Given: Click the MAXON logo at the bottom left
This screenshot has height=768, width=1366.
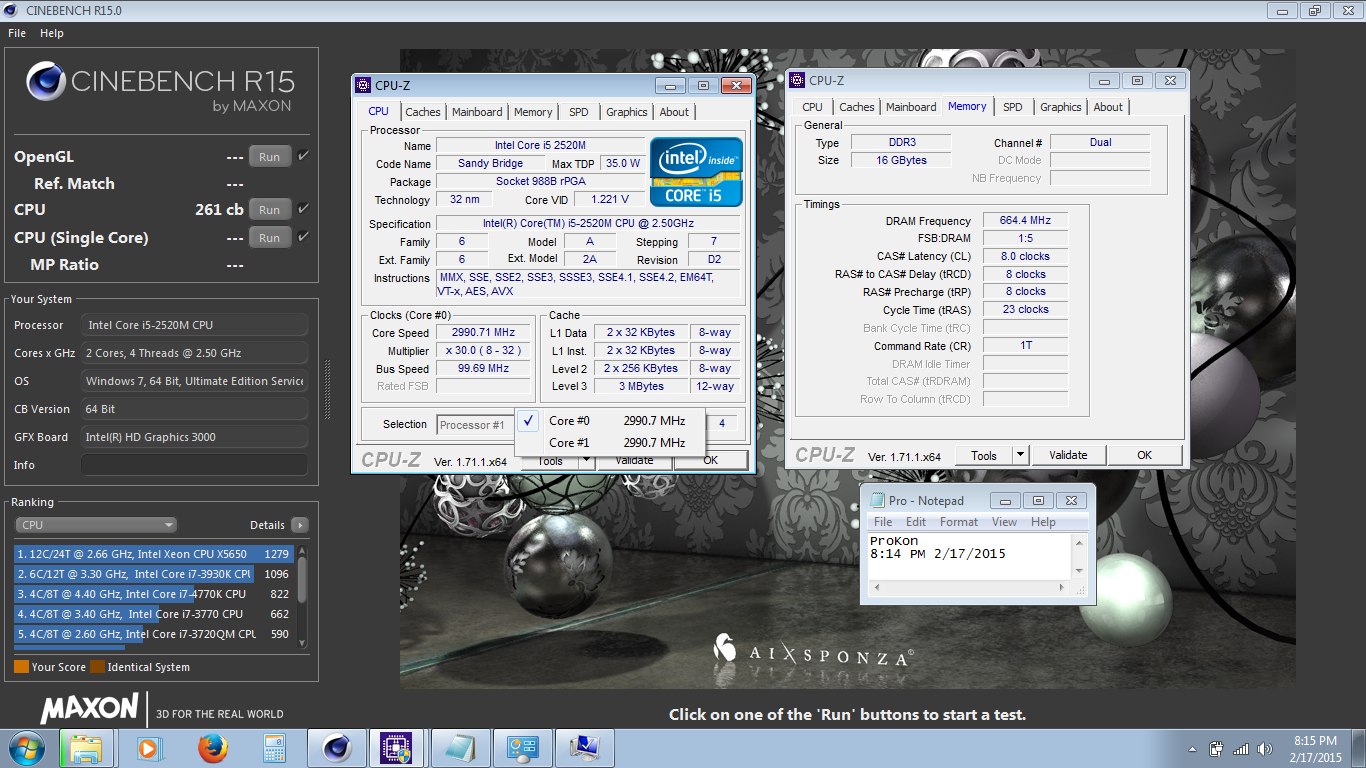Looking at the screenshot, I should pos(90,708).
